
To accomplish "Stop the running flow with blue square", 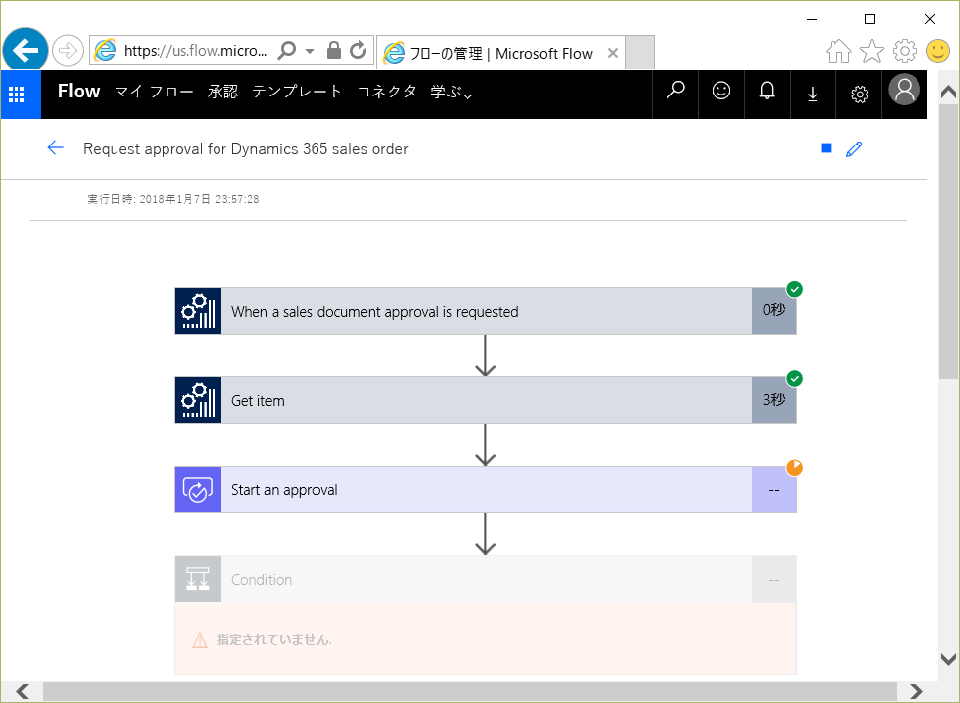I will coord(826,148).
